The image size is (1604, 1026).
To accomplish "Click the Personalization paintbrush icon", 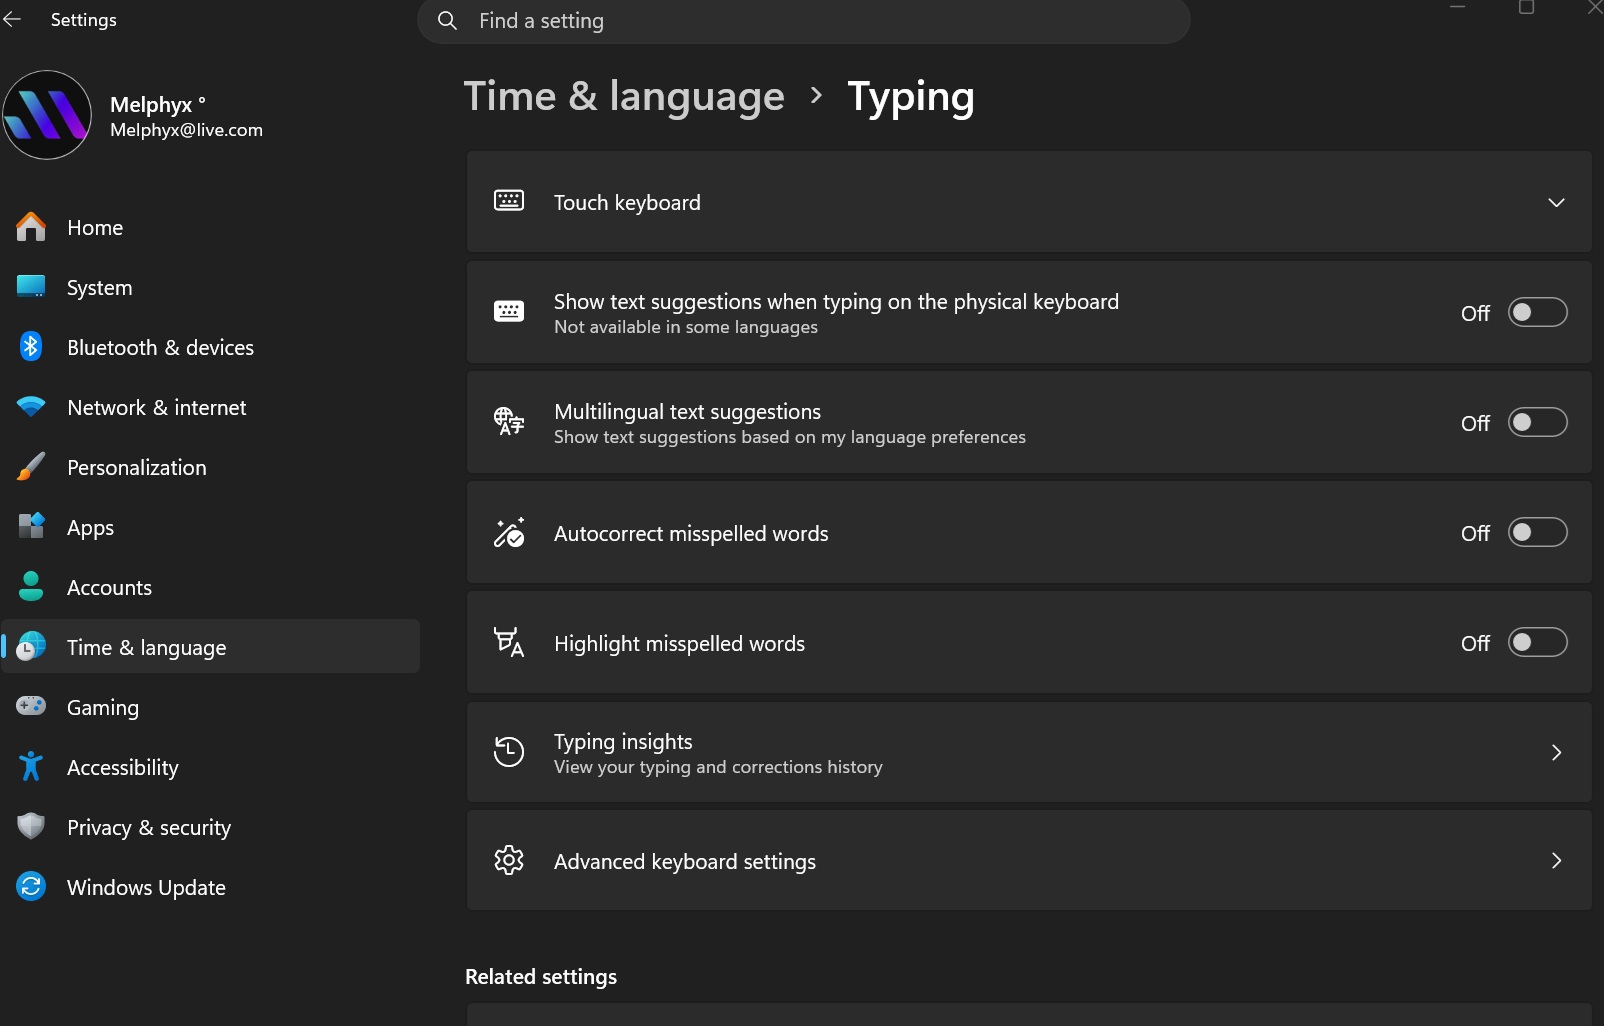I will click(31, 467).
